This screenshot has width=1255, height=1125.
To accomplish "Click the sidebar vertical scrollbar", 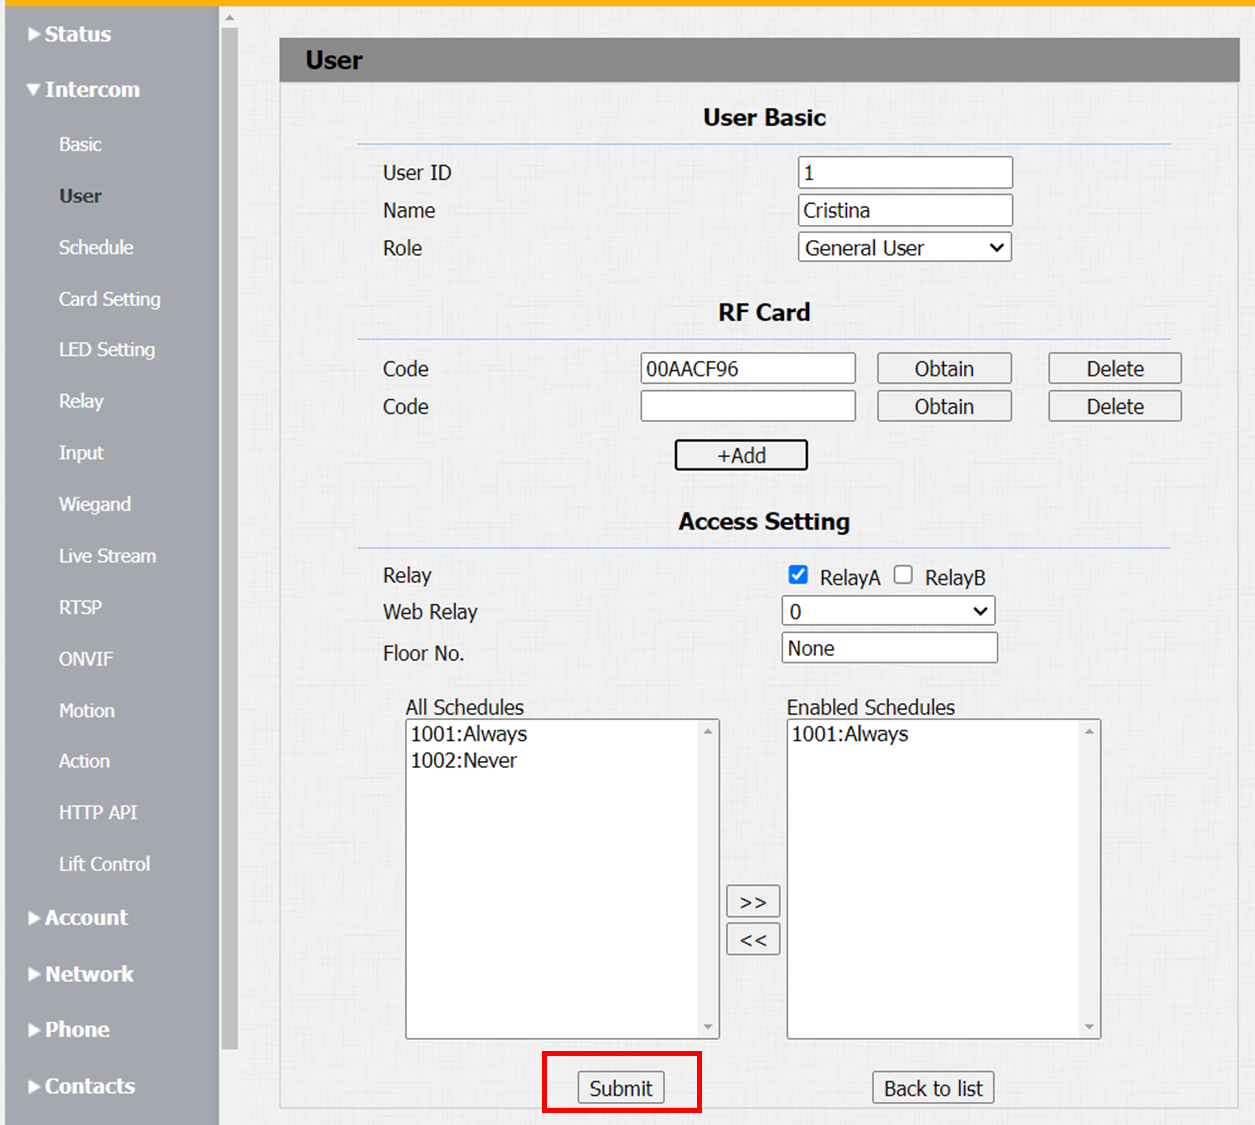I will 230,540.
